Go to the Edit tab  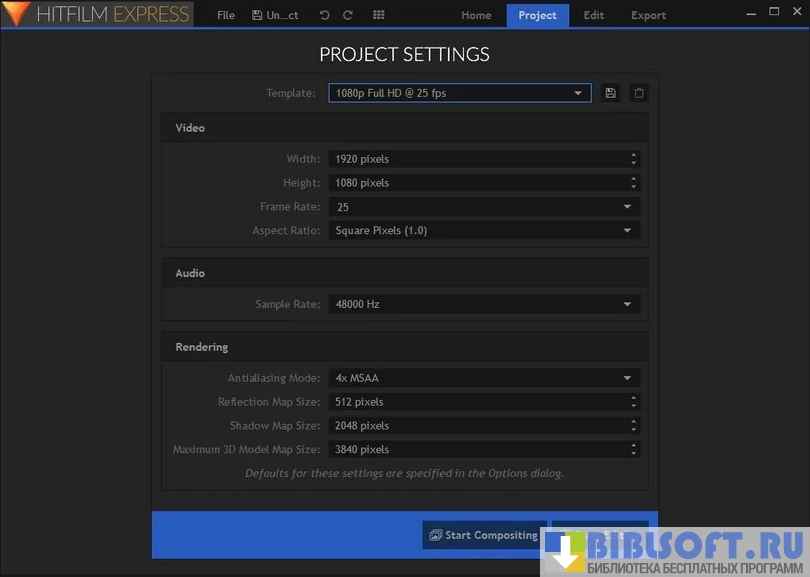tap(593, 15)
